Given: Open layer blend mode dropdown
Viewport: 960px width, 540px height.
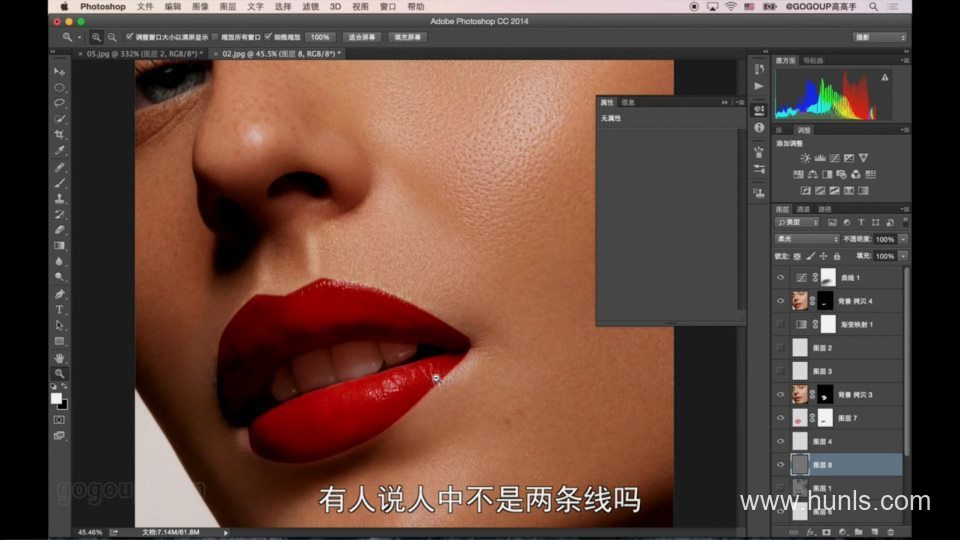Looking at the screenshot, I should pyautogui.click(x=806, y=239).
